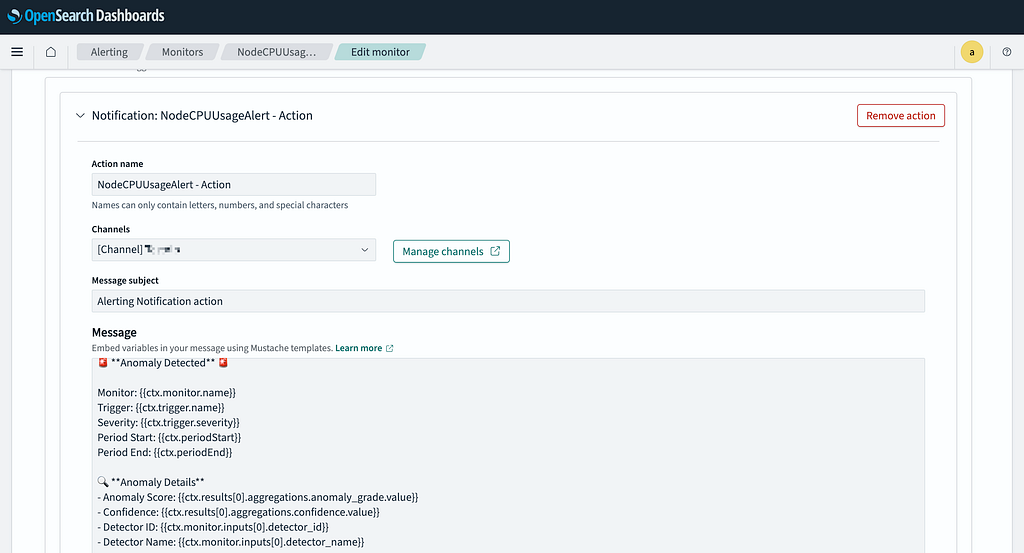Click inside the Message text area
1024x553 pixels.
(508, 456)
